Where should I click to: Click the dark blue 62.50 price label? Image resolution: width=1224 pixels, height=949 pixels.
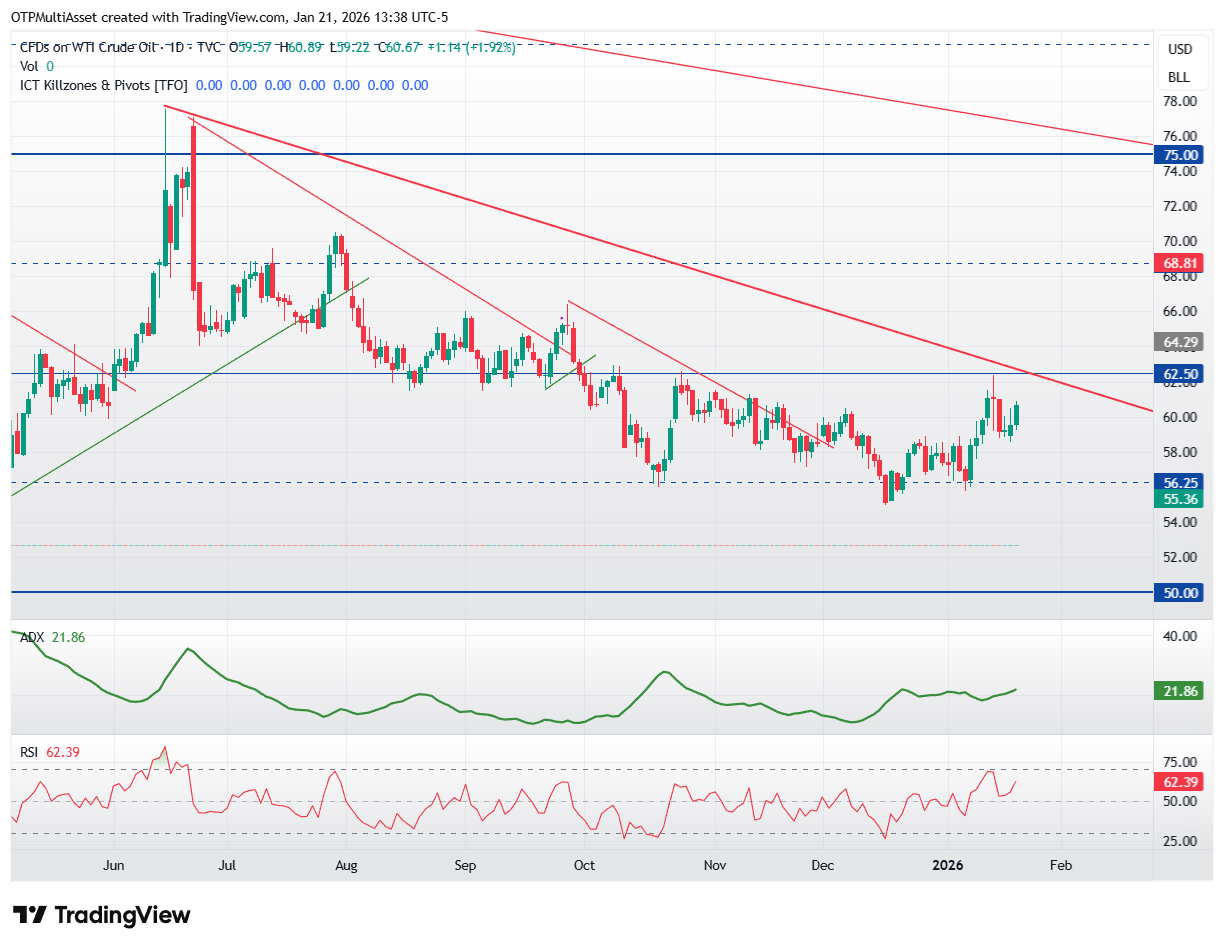(1180, 374)
